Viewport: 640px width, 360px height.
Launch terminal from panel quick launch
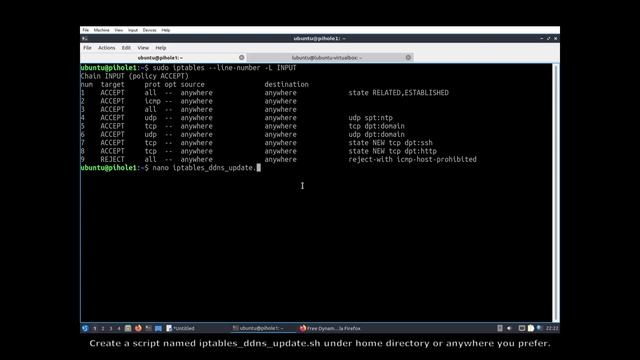point(148,328)
